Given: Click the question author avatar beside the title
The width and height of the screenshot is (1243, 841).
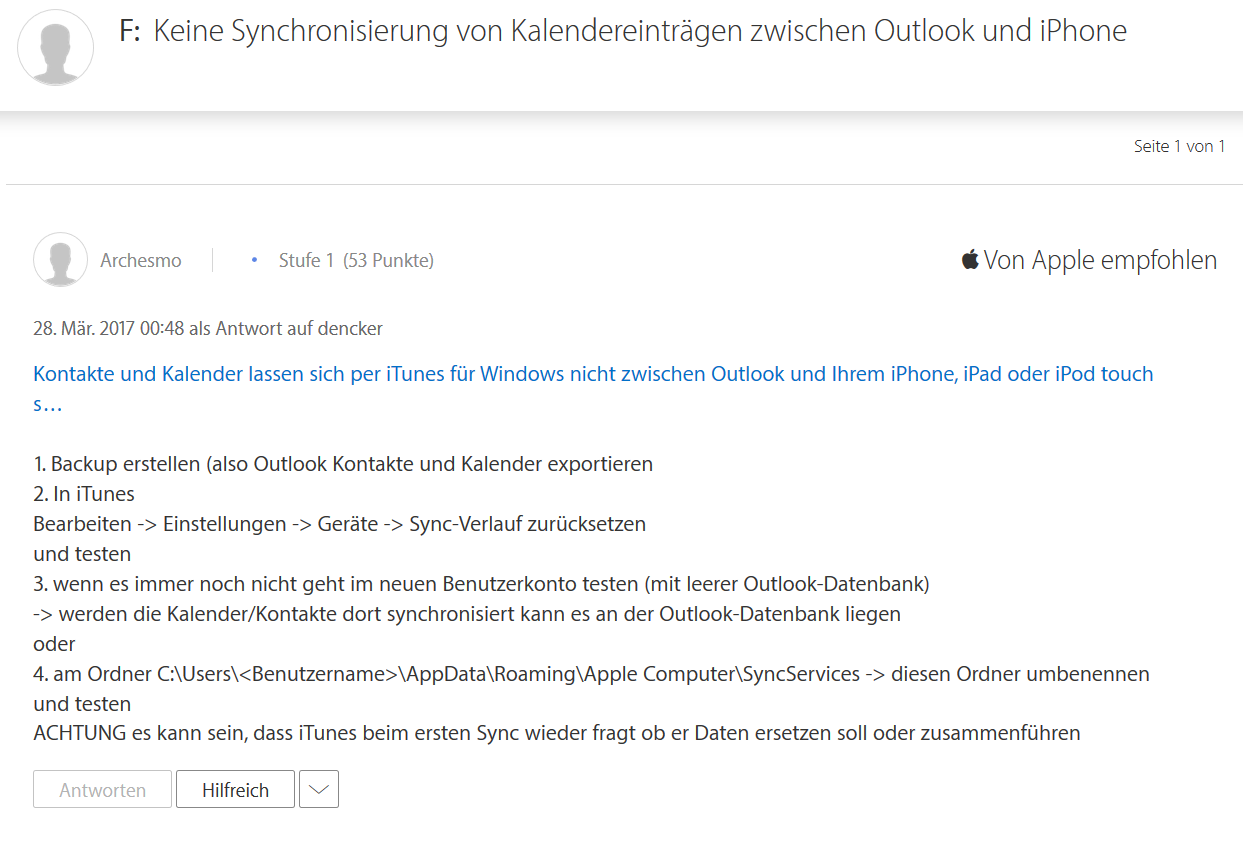Looking at the screenshot, I should [56, 47].
